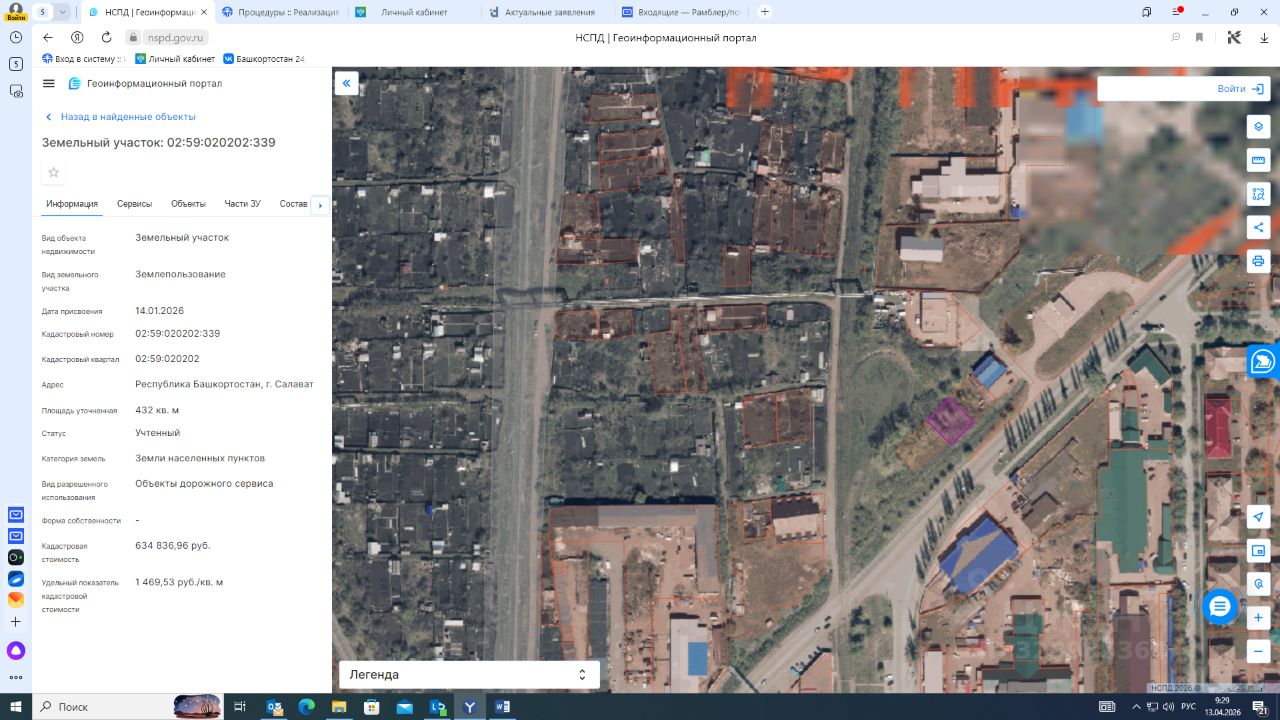Image resolution: width=1280 pixels, height=720 pixels.
Task: Activate the ruler measurement tool
Action: pyautogui.click(x=1258, y=160)
